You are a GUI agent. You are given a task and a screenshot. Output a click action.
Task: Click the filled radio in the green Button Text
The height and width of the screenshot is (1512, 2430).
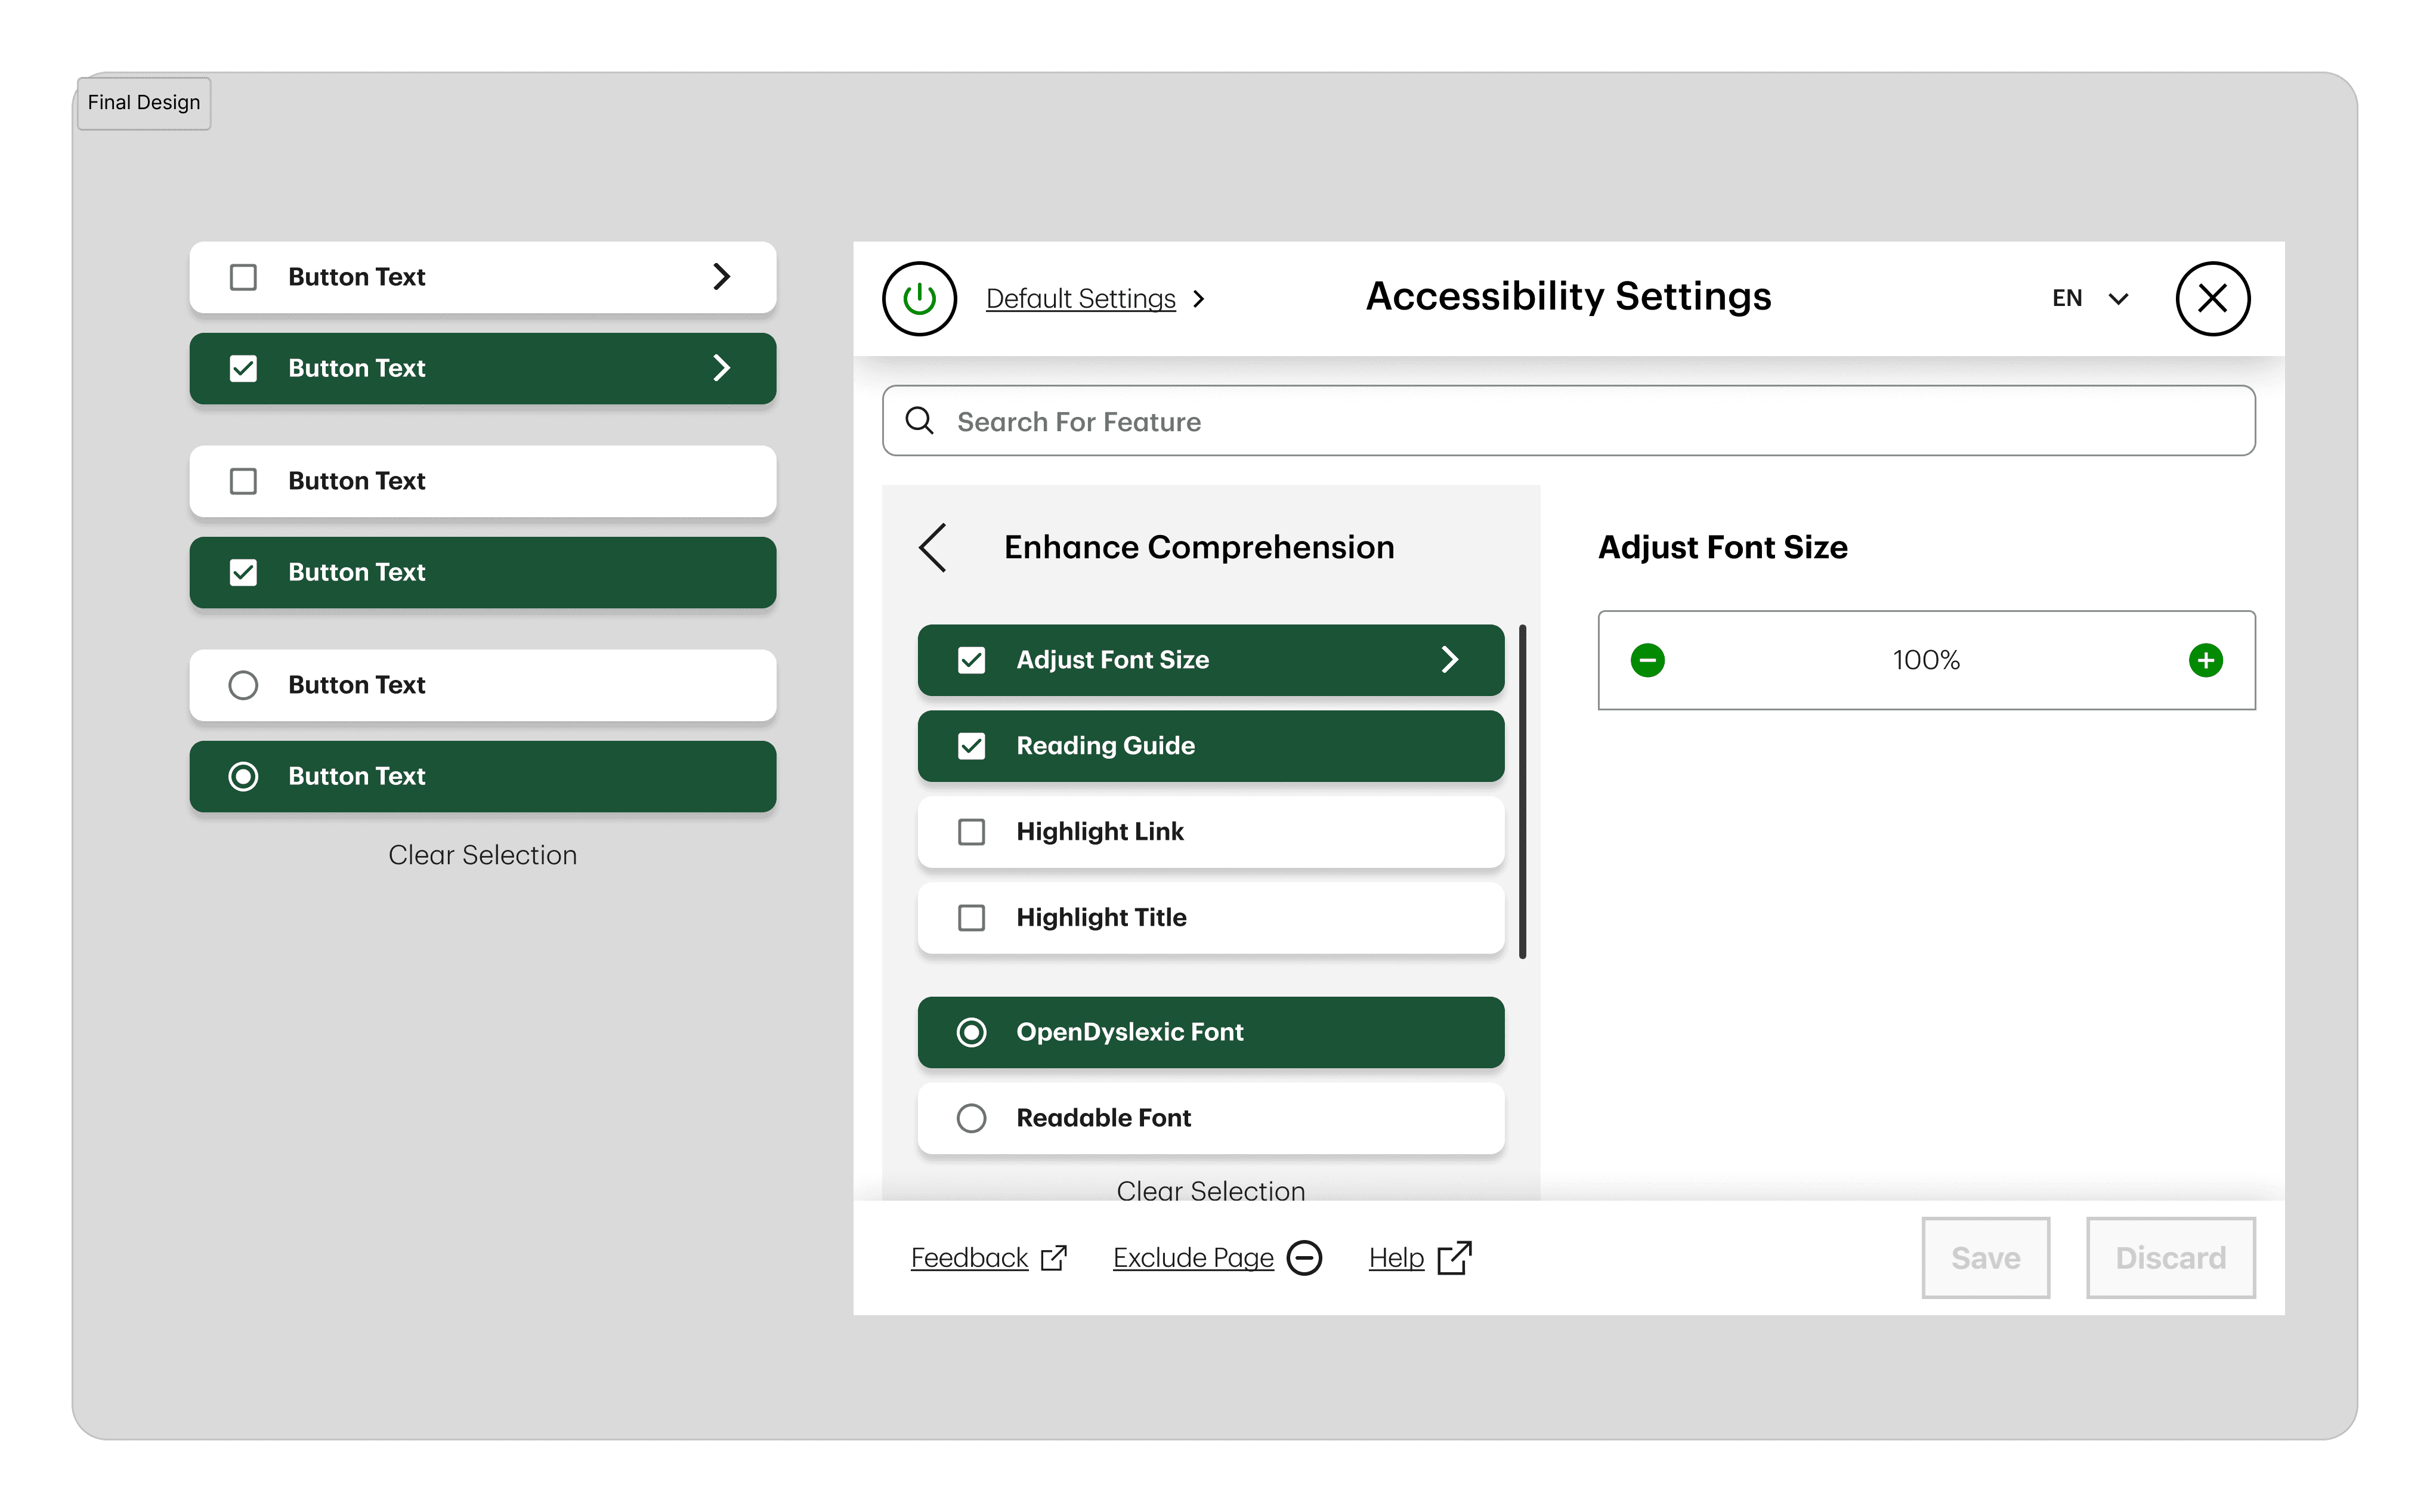point(243,776)
